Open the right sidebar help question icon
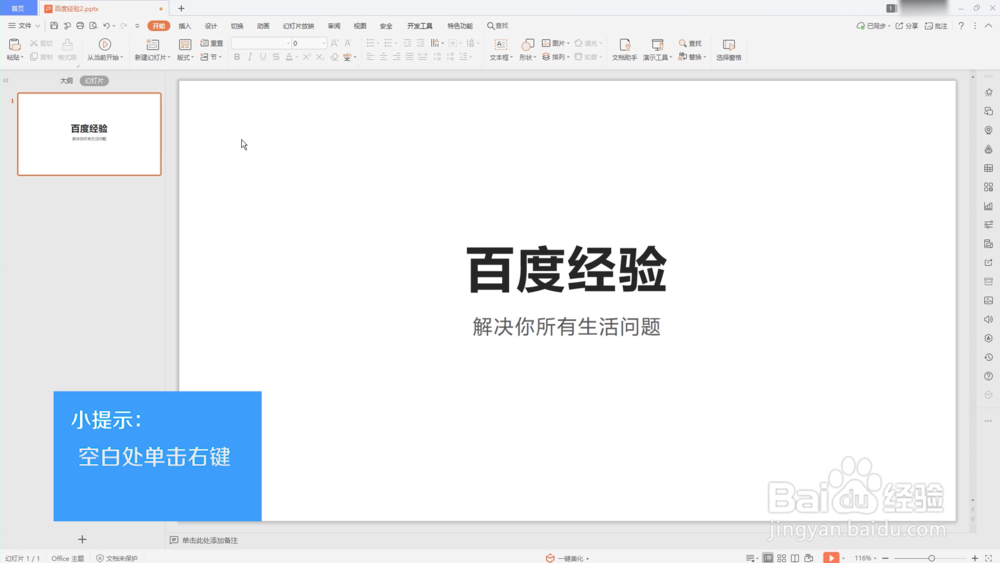 click(x=989, y=376)
